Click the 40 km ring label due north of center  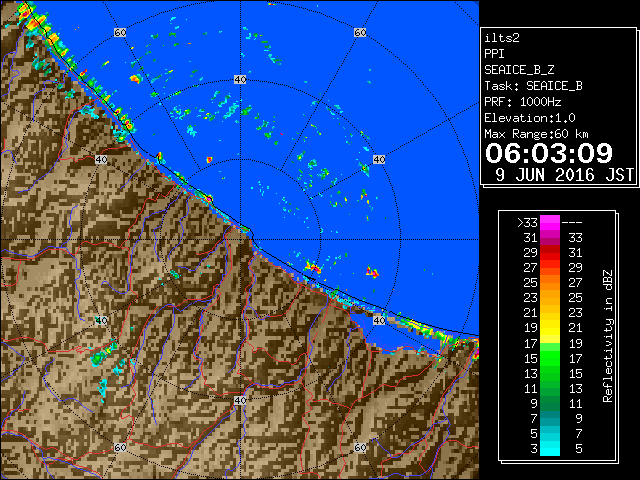(240, 80)
